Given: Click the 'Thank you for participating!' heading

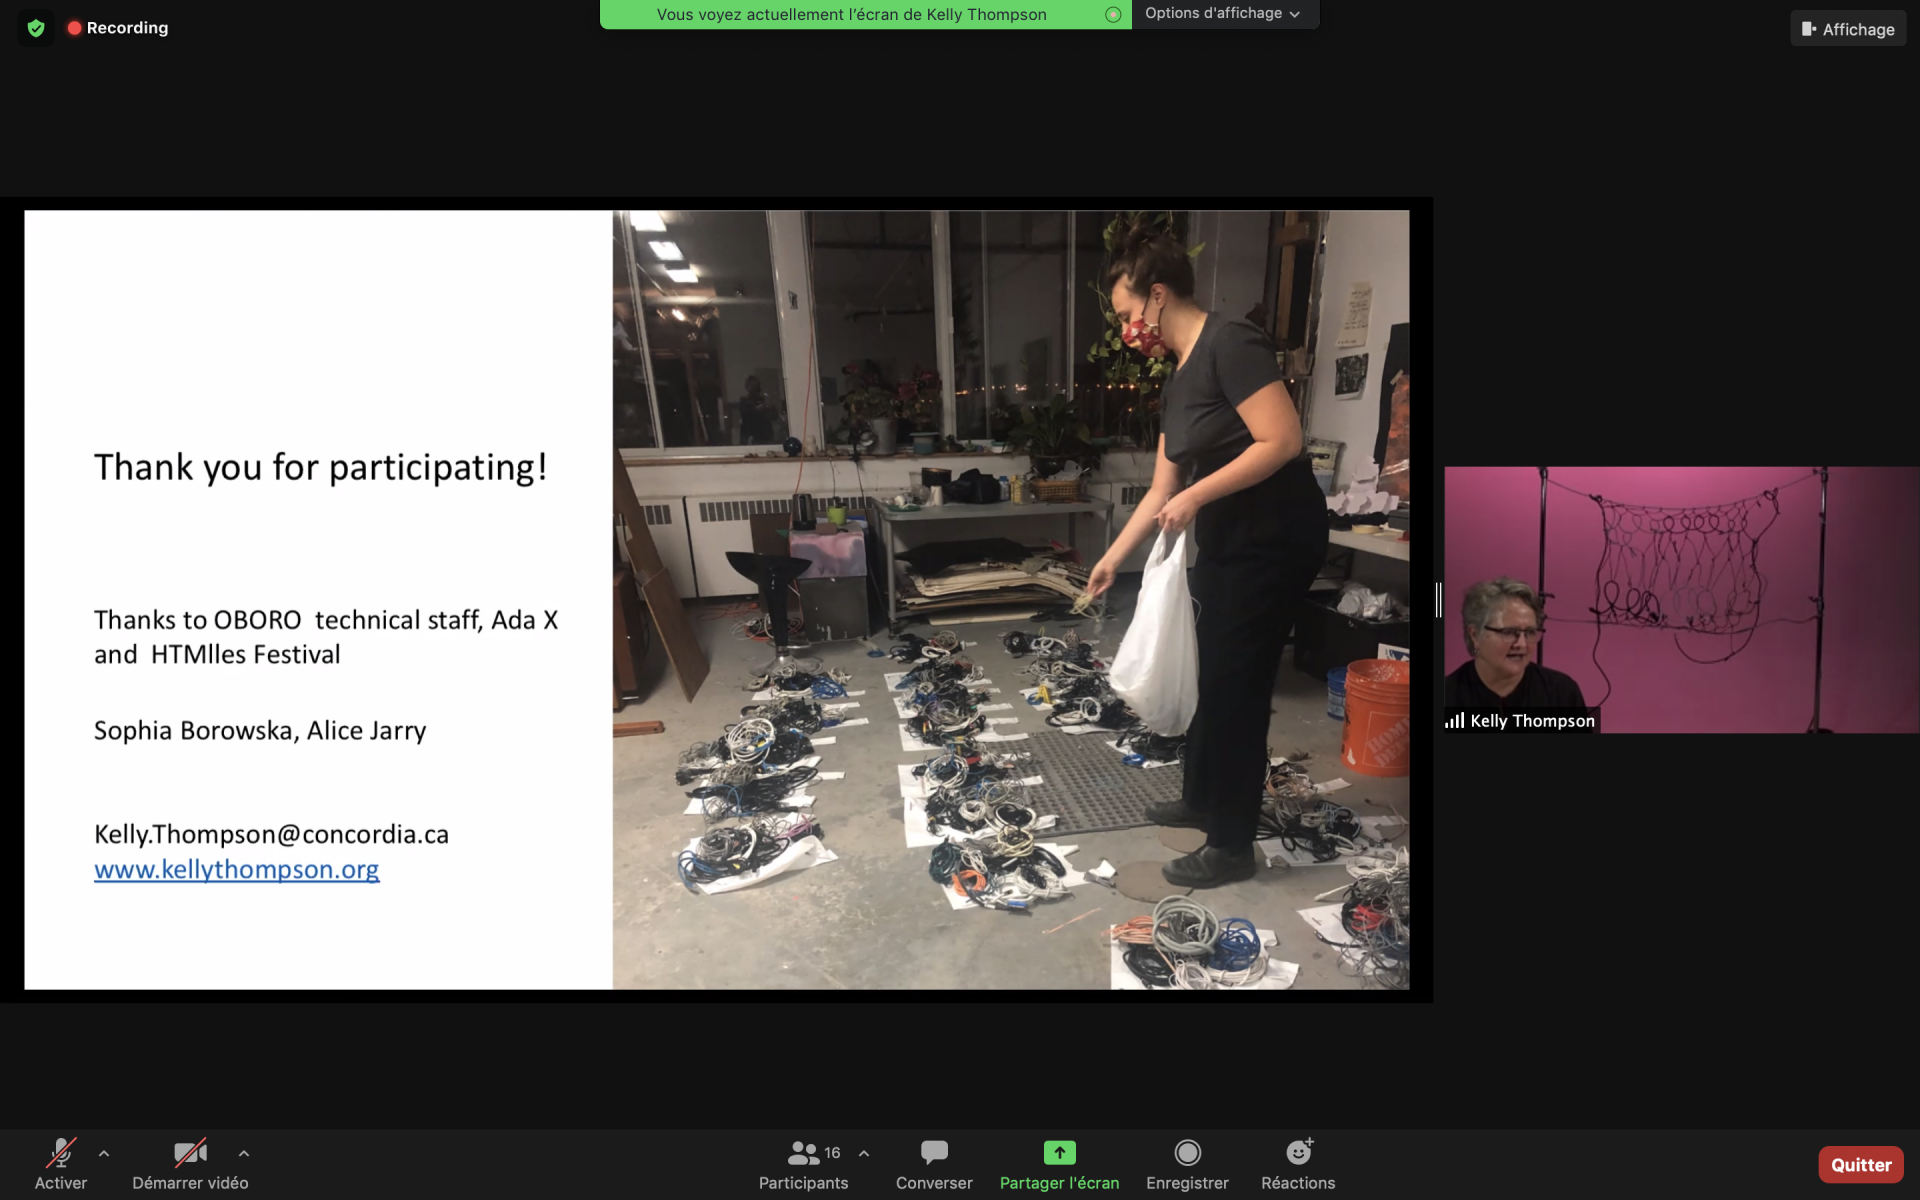Looking at the screenshot, I should (321, 467).
